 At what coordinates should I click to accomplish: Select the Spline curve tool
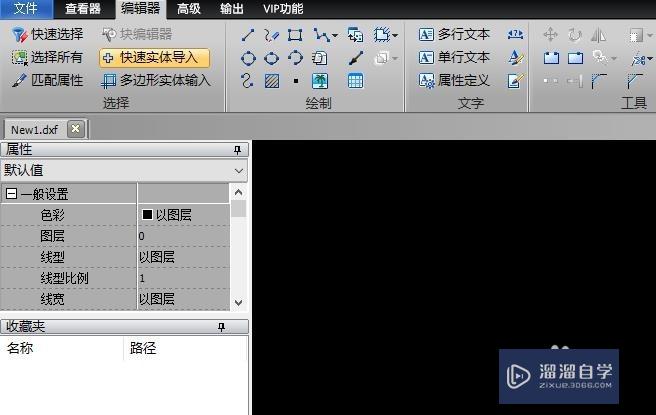tap(247, 81)
